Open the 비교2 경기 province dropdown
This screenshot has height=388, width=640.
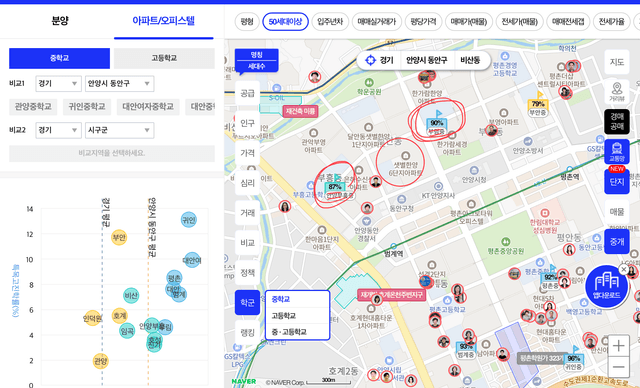[58, 130]
